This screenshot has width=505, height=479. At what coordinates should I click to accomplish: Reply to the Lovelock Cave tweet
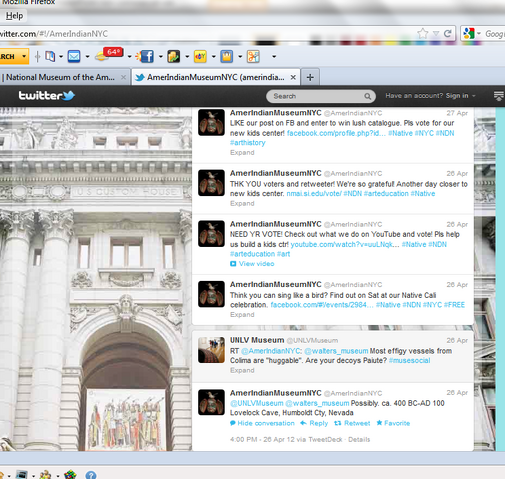tap(314, 423)
